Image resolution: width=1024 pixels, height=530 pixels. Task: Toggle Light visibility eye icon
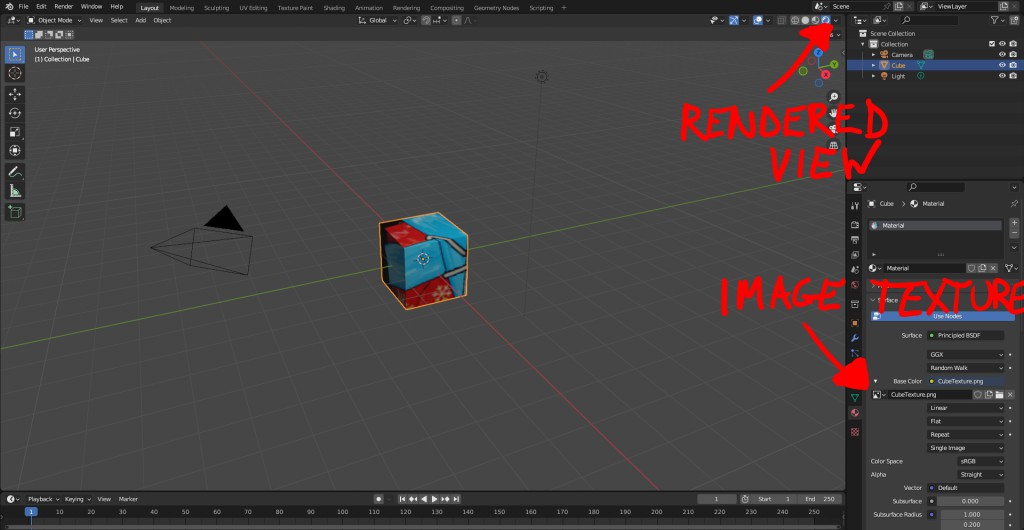(x=1002, y=76)
